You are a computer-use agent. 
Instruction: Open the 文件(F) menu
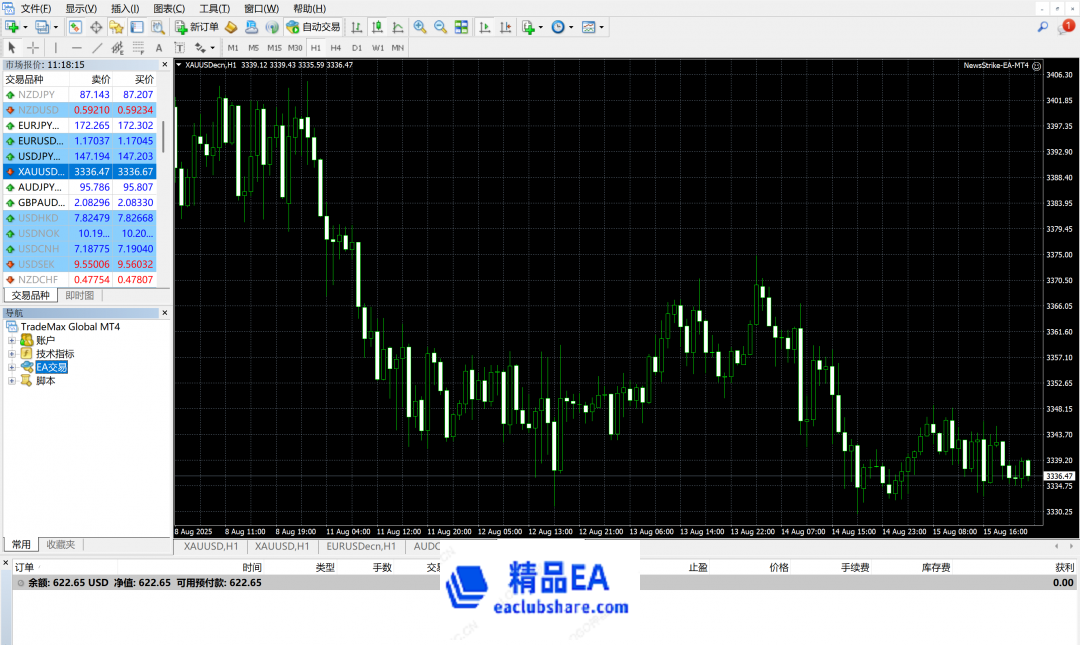[35, 8]
